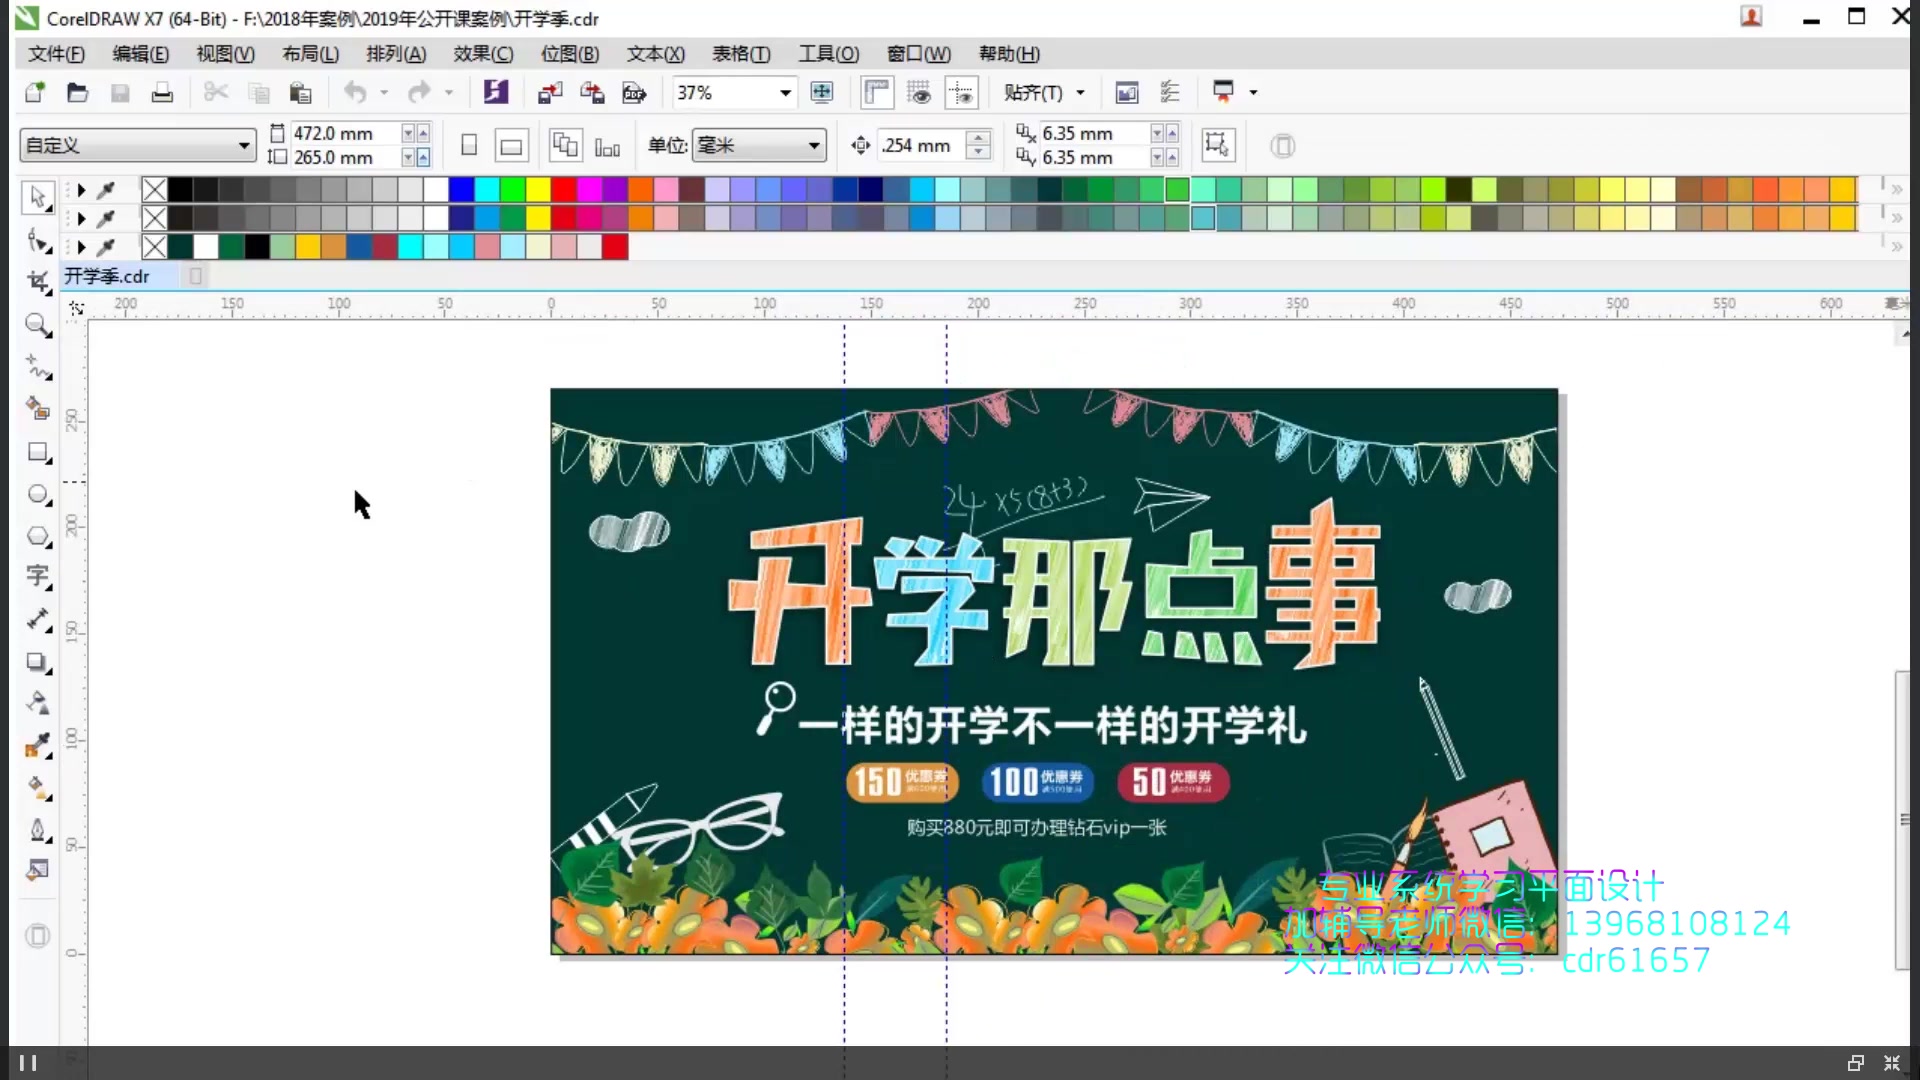Screen dimensions: 1920x1080
Task: Click the Undo button
Action: point(357,92)
